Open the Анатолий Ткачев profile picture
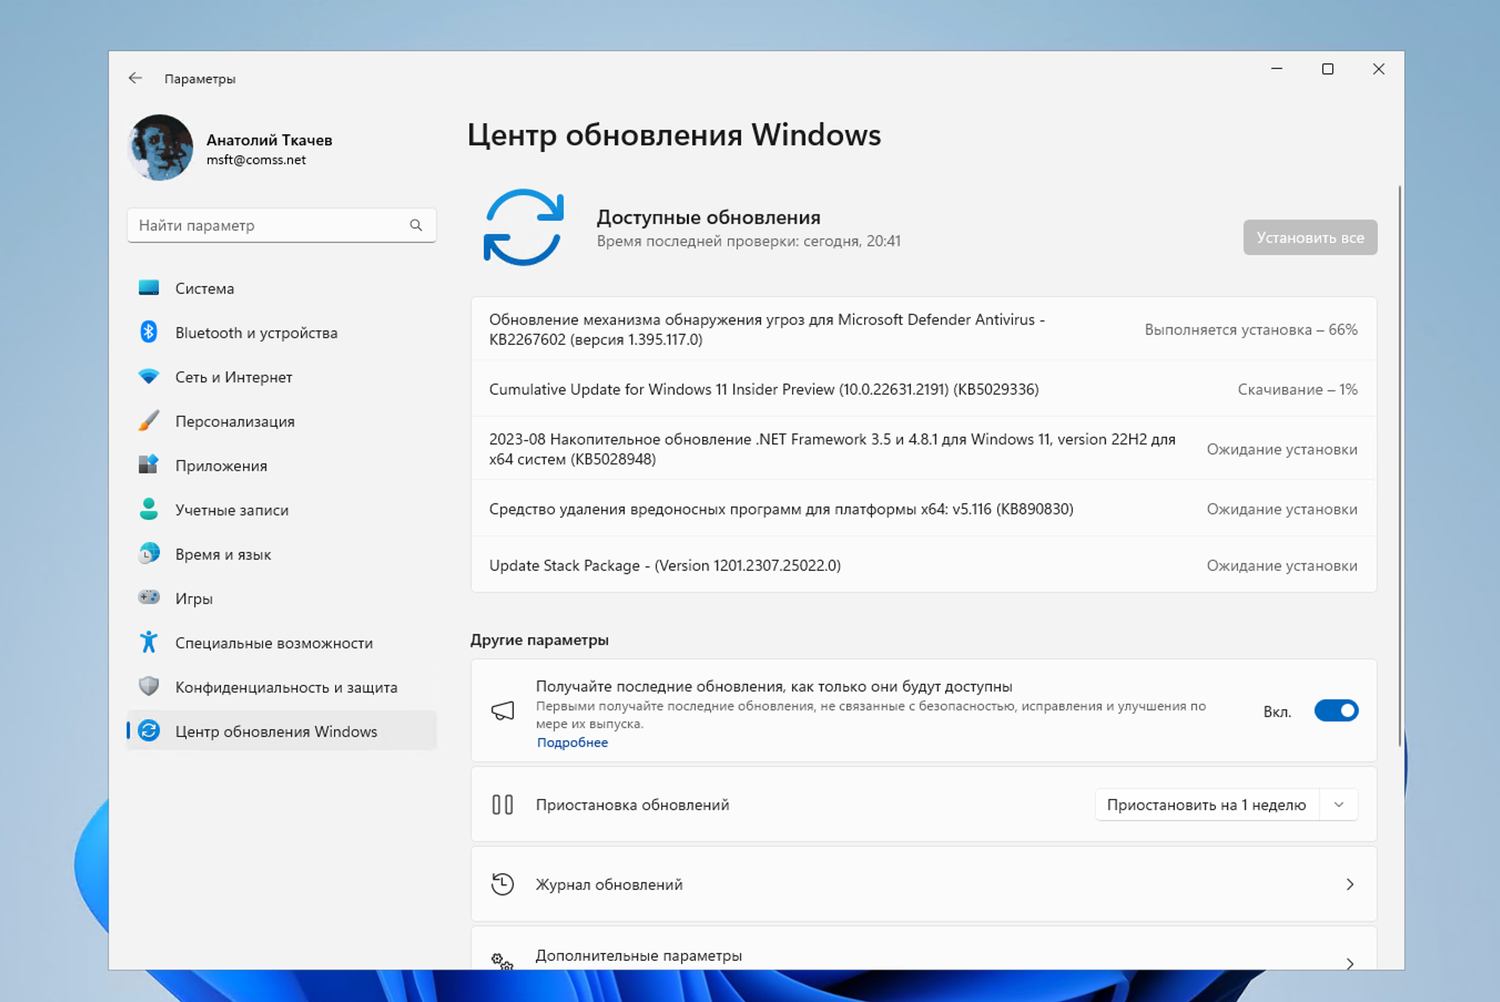This screenshot has width=1500, height=1002. tap(161, 148)
